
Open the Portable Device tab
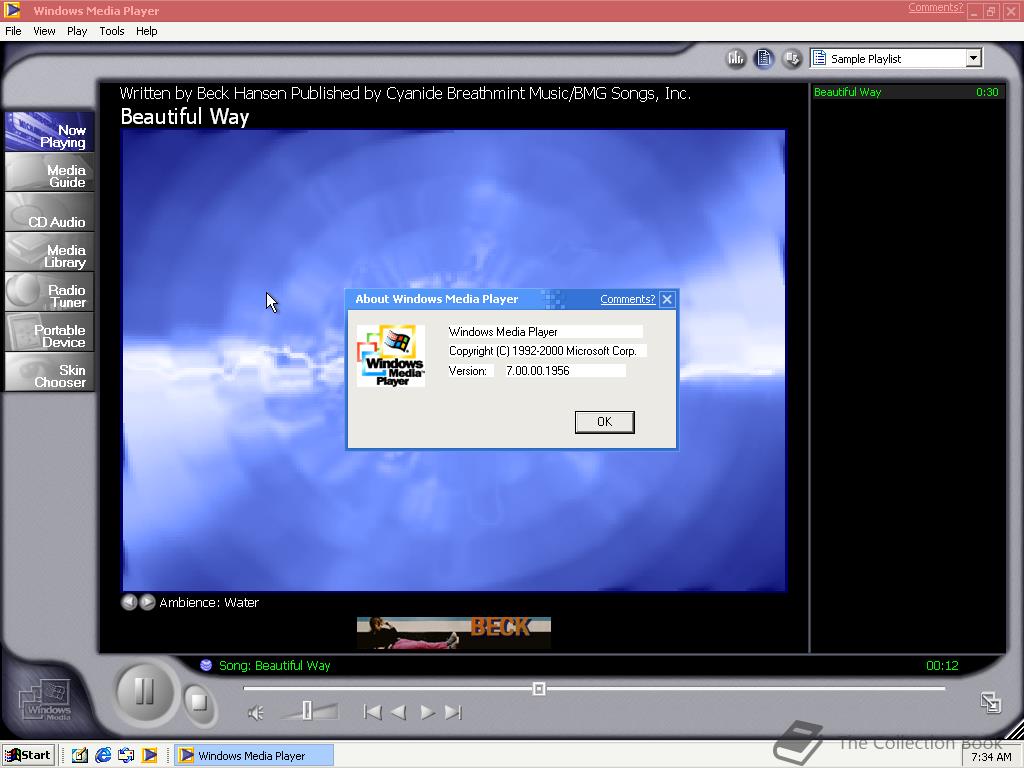[50, 332]
